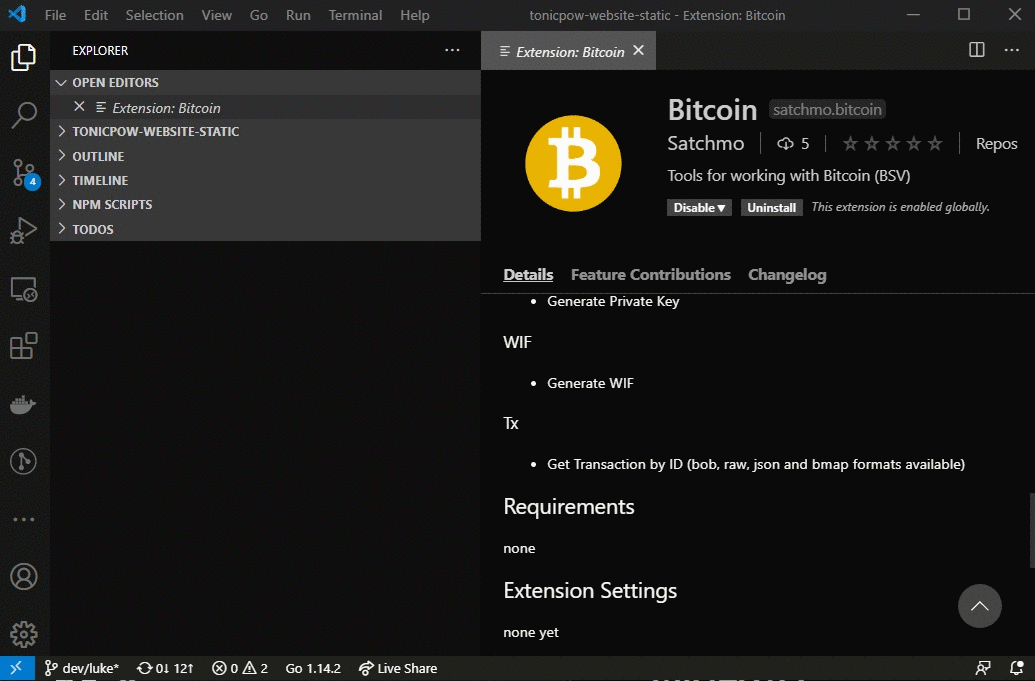Click the scroll-to-top round arrow button

[x=980, y=606]
